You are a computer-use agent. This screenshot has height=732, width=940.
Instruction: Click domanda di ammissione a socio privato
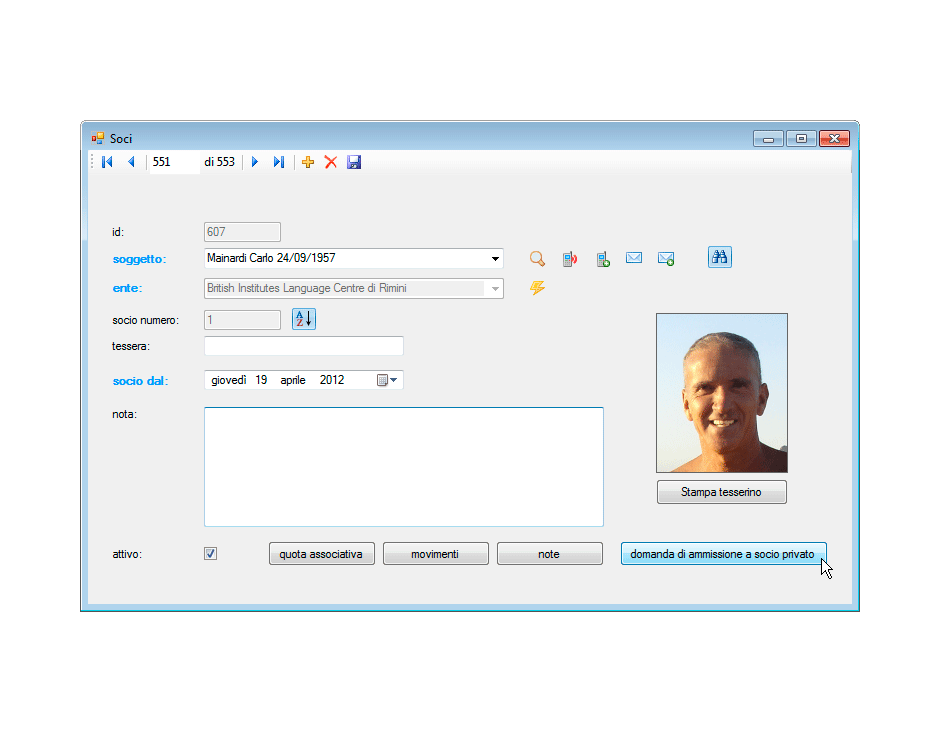tap(724, 554)
